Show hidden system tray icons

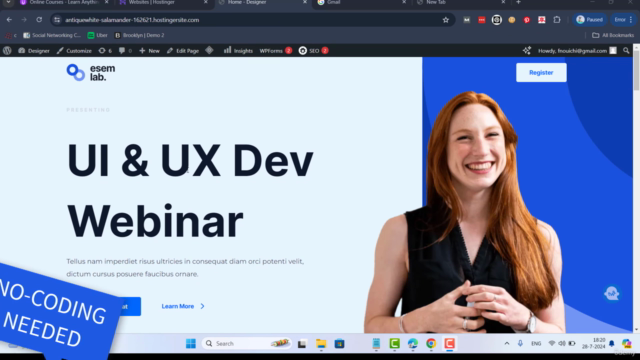[507, 344]
